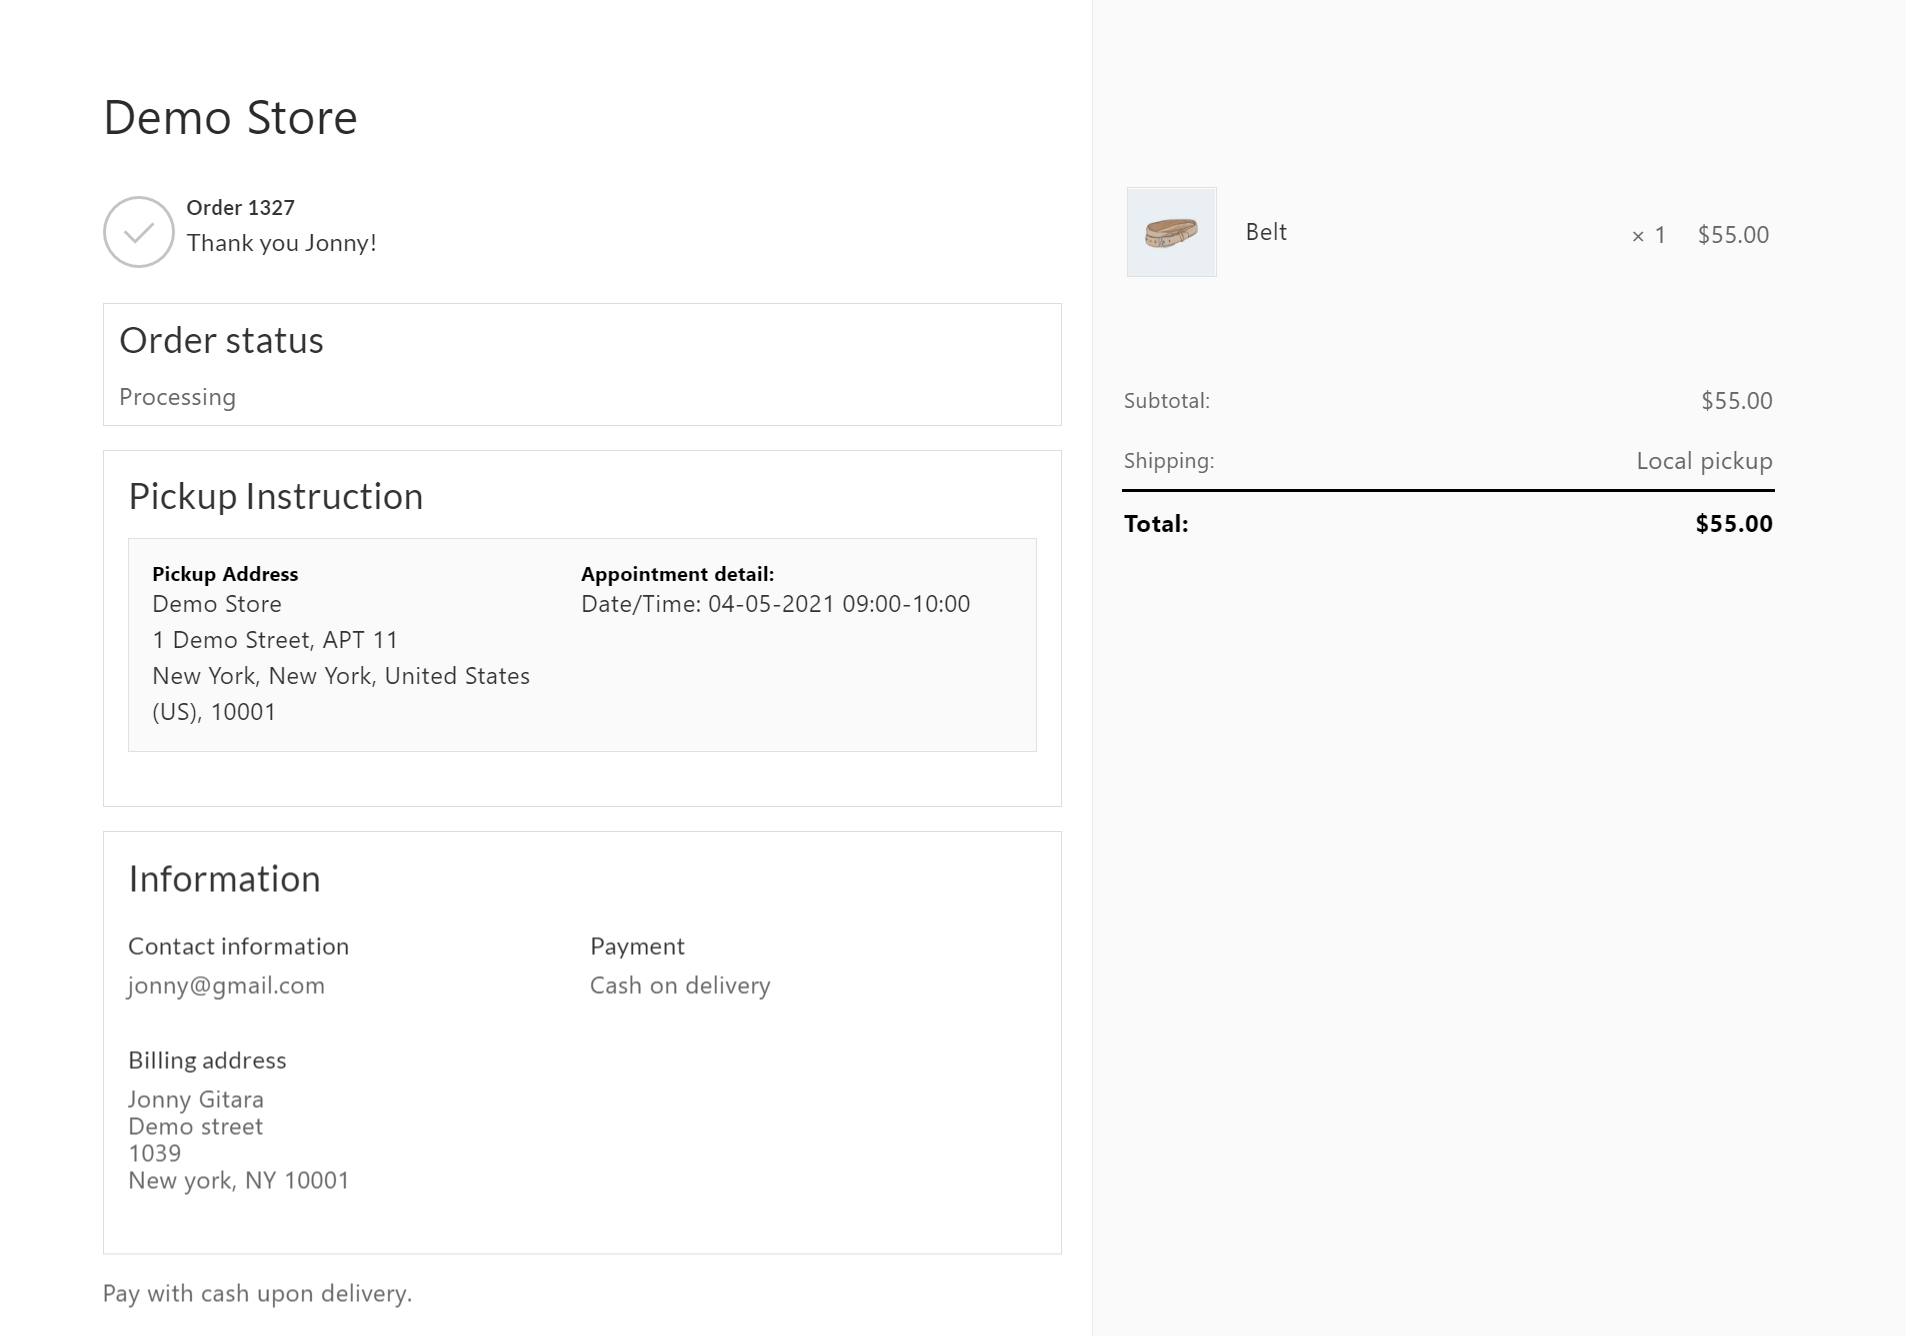Screen dimensions: 1906x1336
Task: Click the Processing order status text
Action: click(177, 397)
